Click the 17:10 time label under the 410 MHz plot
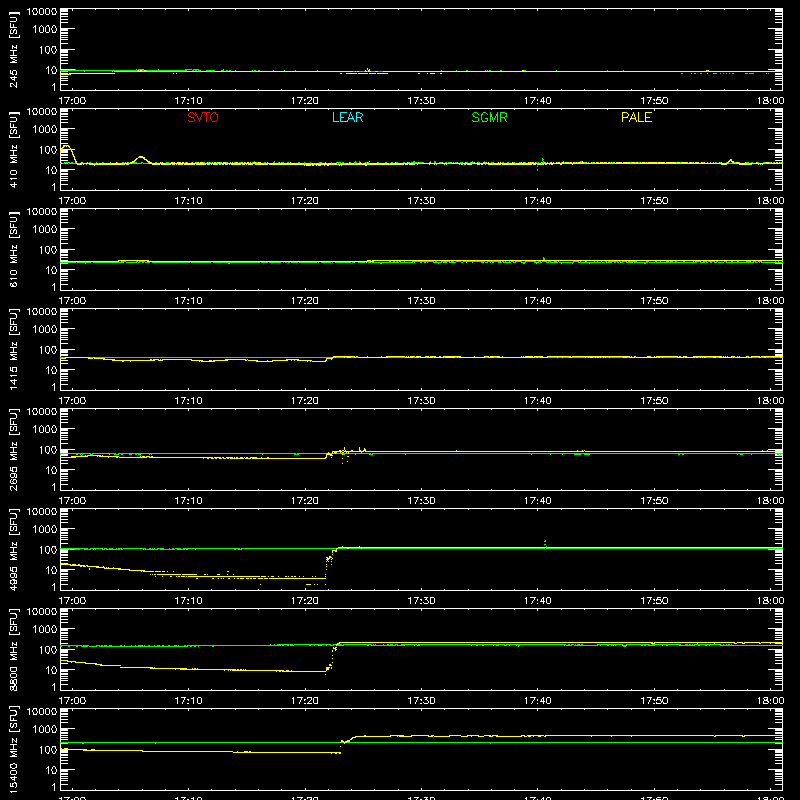The width and height of the screenshot is (800, 800). 189,201
